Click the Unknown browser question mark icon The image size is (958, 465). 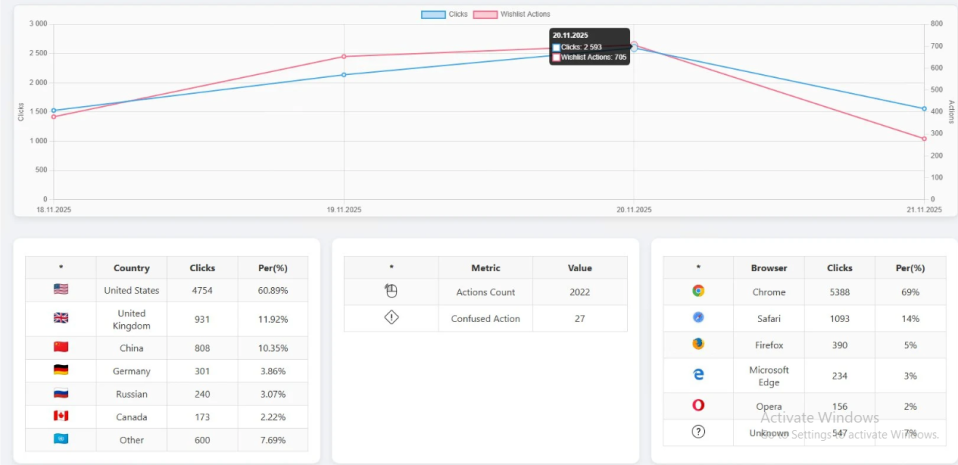[x=698, y=432]
